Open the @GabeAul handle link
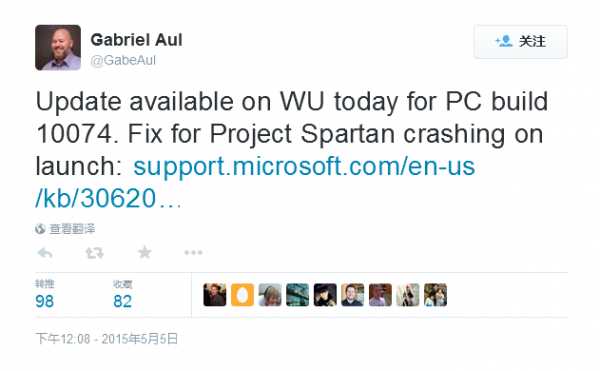This screenshot has height=371, width=600. pos(123,60)
